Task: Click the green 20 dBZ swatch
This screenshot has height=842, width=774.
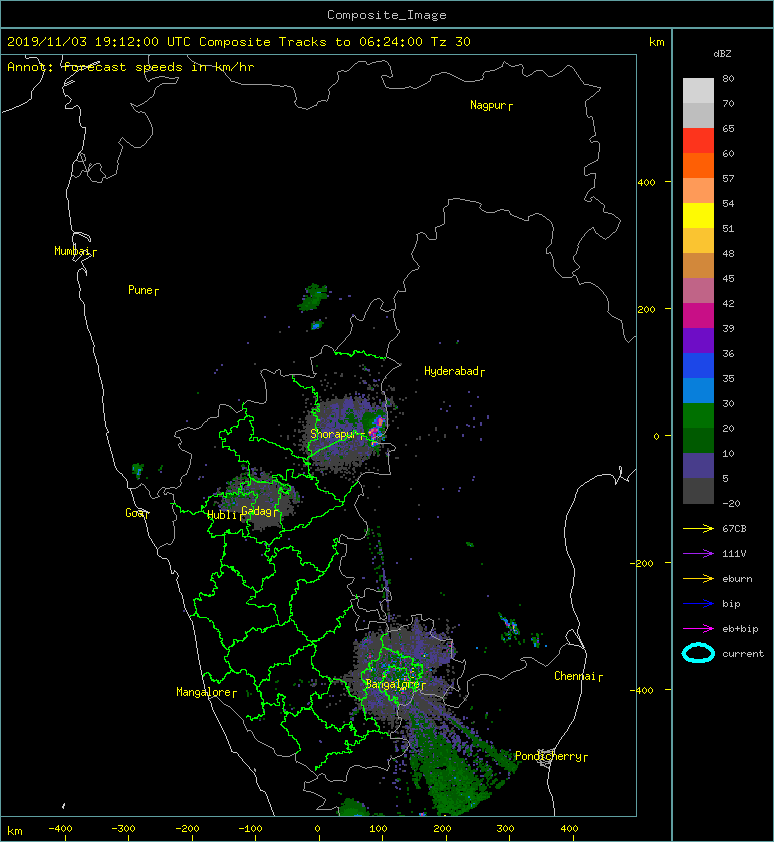Action: [x=698, y=415]
